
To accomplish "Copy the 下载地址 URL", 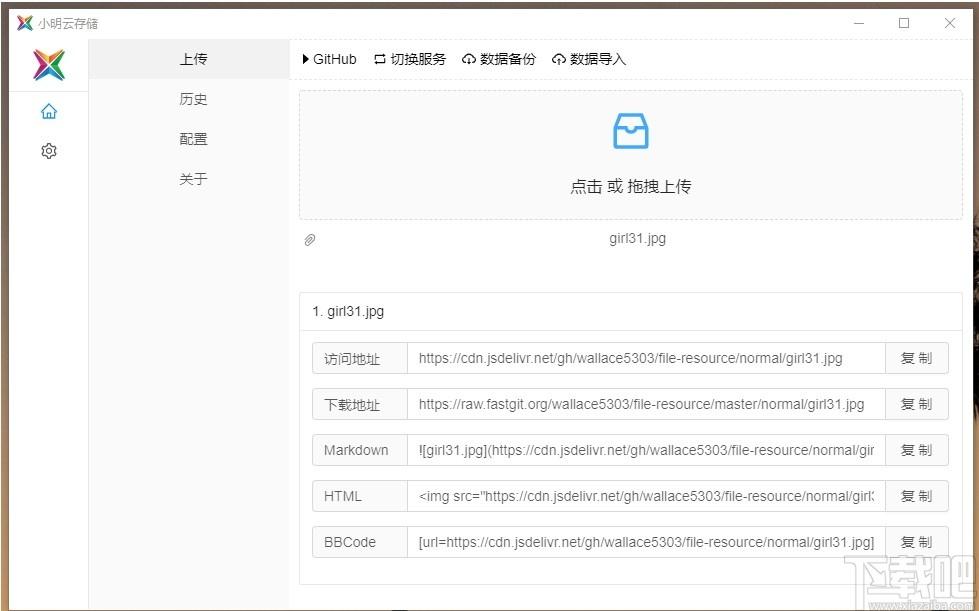I will tap(917, 404).
